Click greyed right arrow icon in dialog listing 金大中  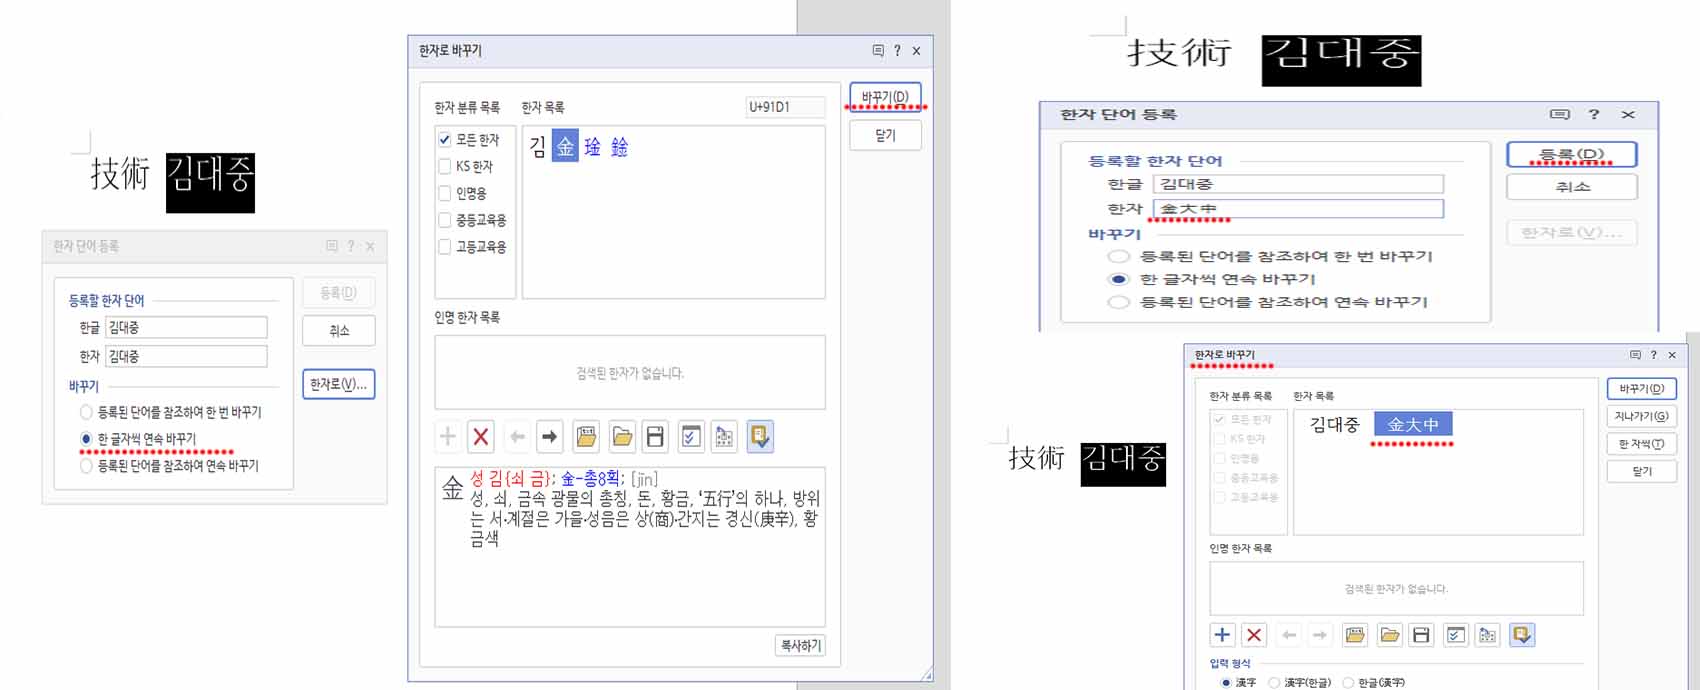tap(1320, 634)
